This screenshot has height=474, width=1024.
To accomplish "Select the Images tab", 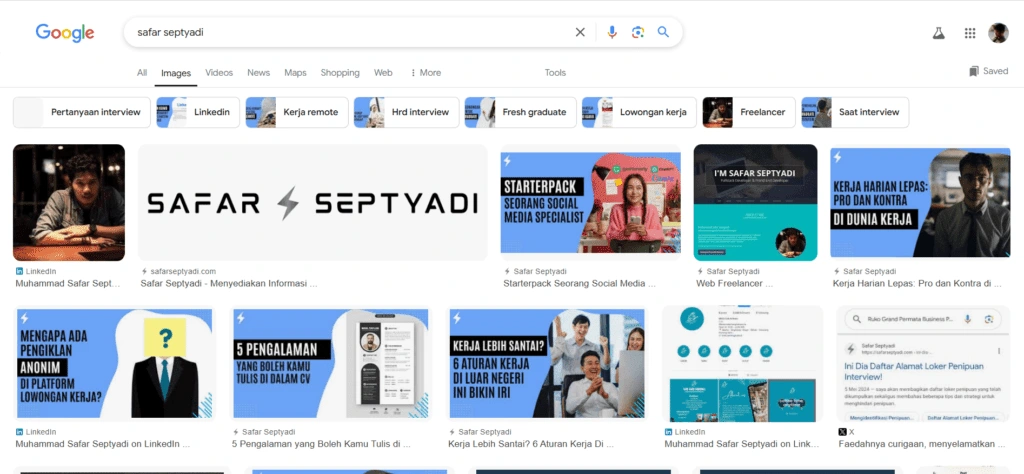I will coord(176,73).
